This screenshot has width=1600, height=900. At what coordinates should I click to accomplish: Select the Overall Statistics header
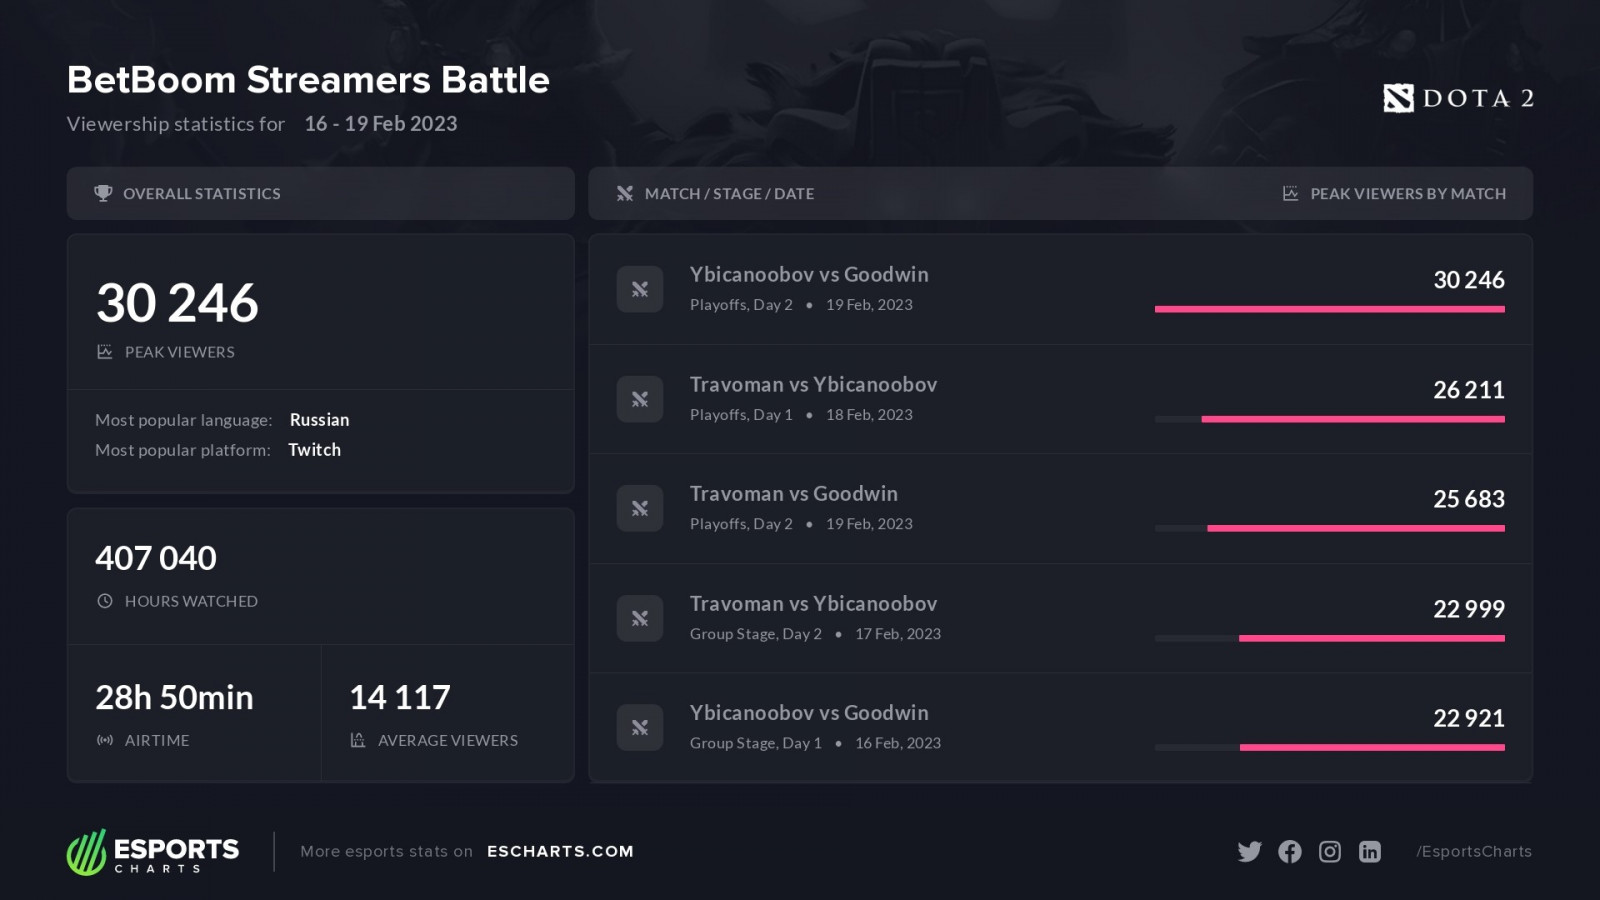201,193
